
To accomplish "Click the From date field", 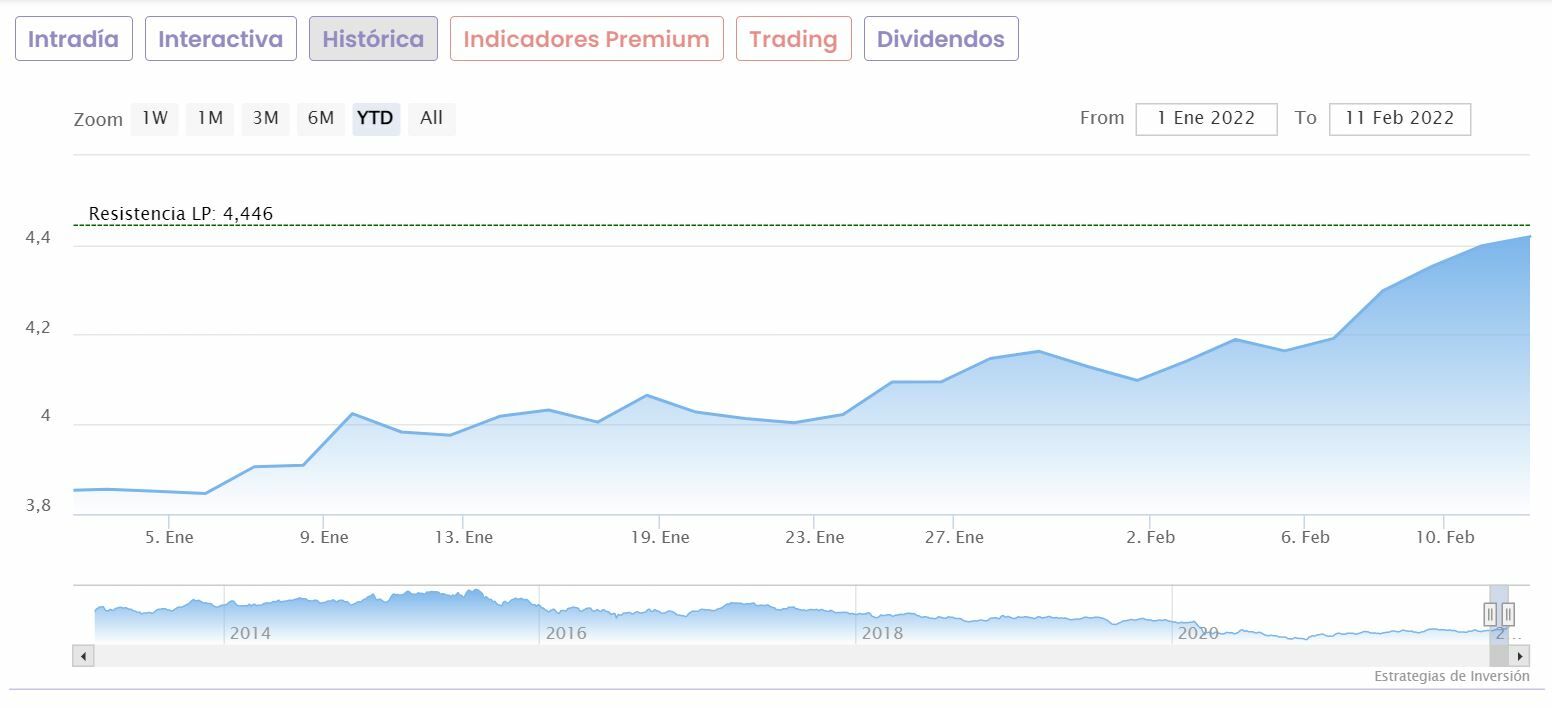I will click(1206, 118).
